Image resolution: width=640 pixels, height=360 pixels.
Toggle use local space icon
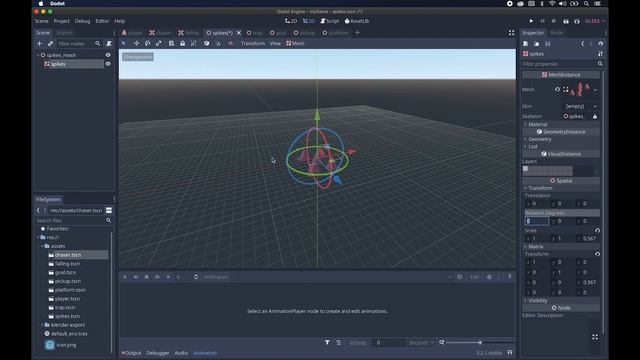(x=207, y=43)
